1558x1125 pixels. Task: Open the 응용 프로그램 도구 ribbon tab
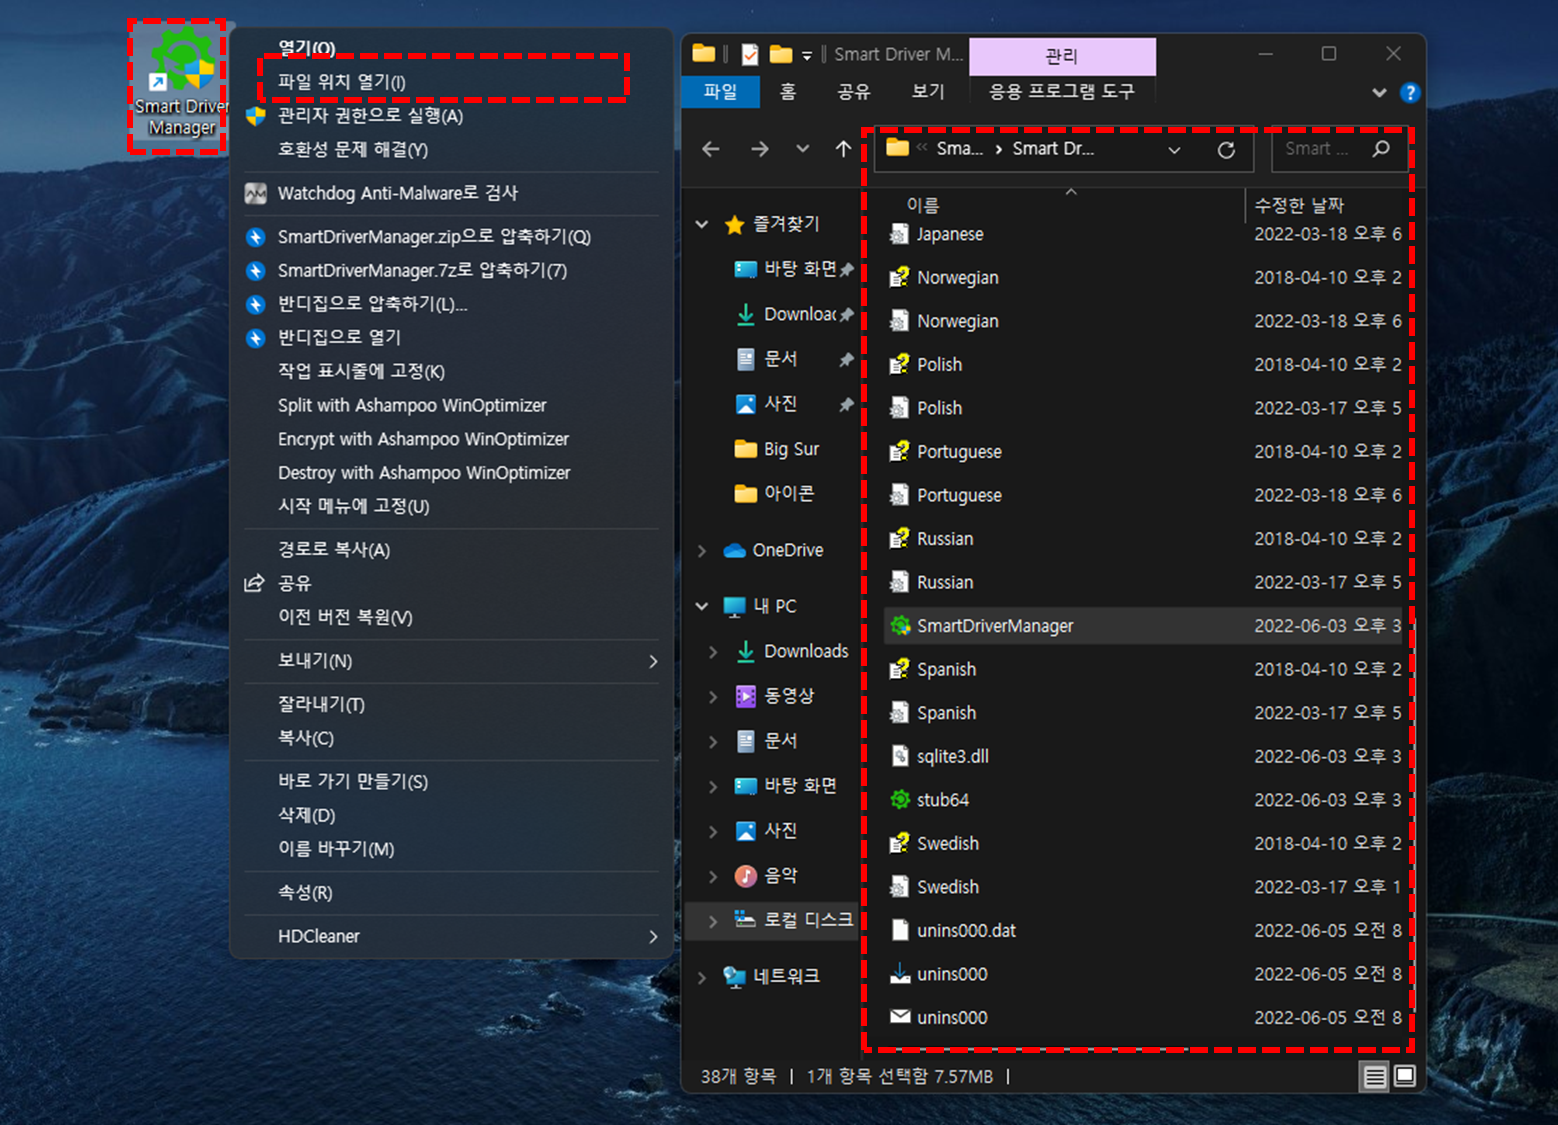coord(1061,92)
